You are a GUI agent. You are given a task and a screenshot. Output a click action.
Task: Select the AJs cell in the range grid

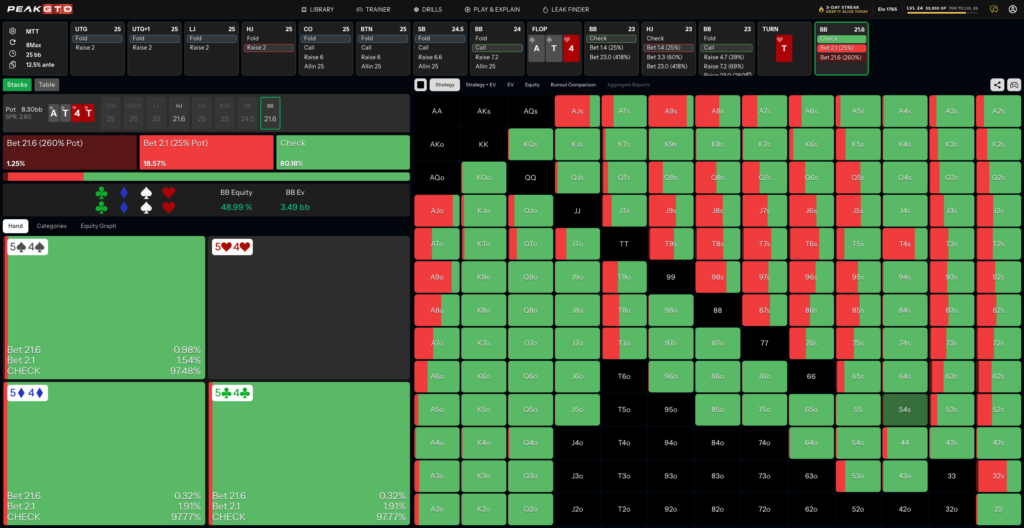tap(577, 111)
